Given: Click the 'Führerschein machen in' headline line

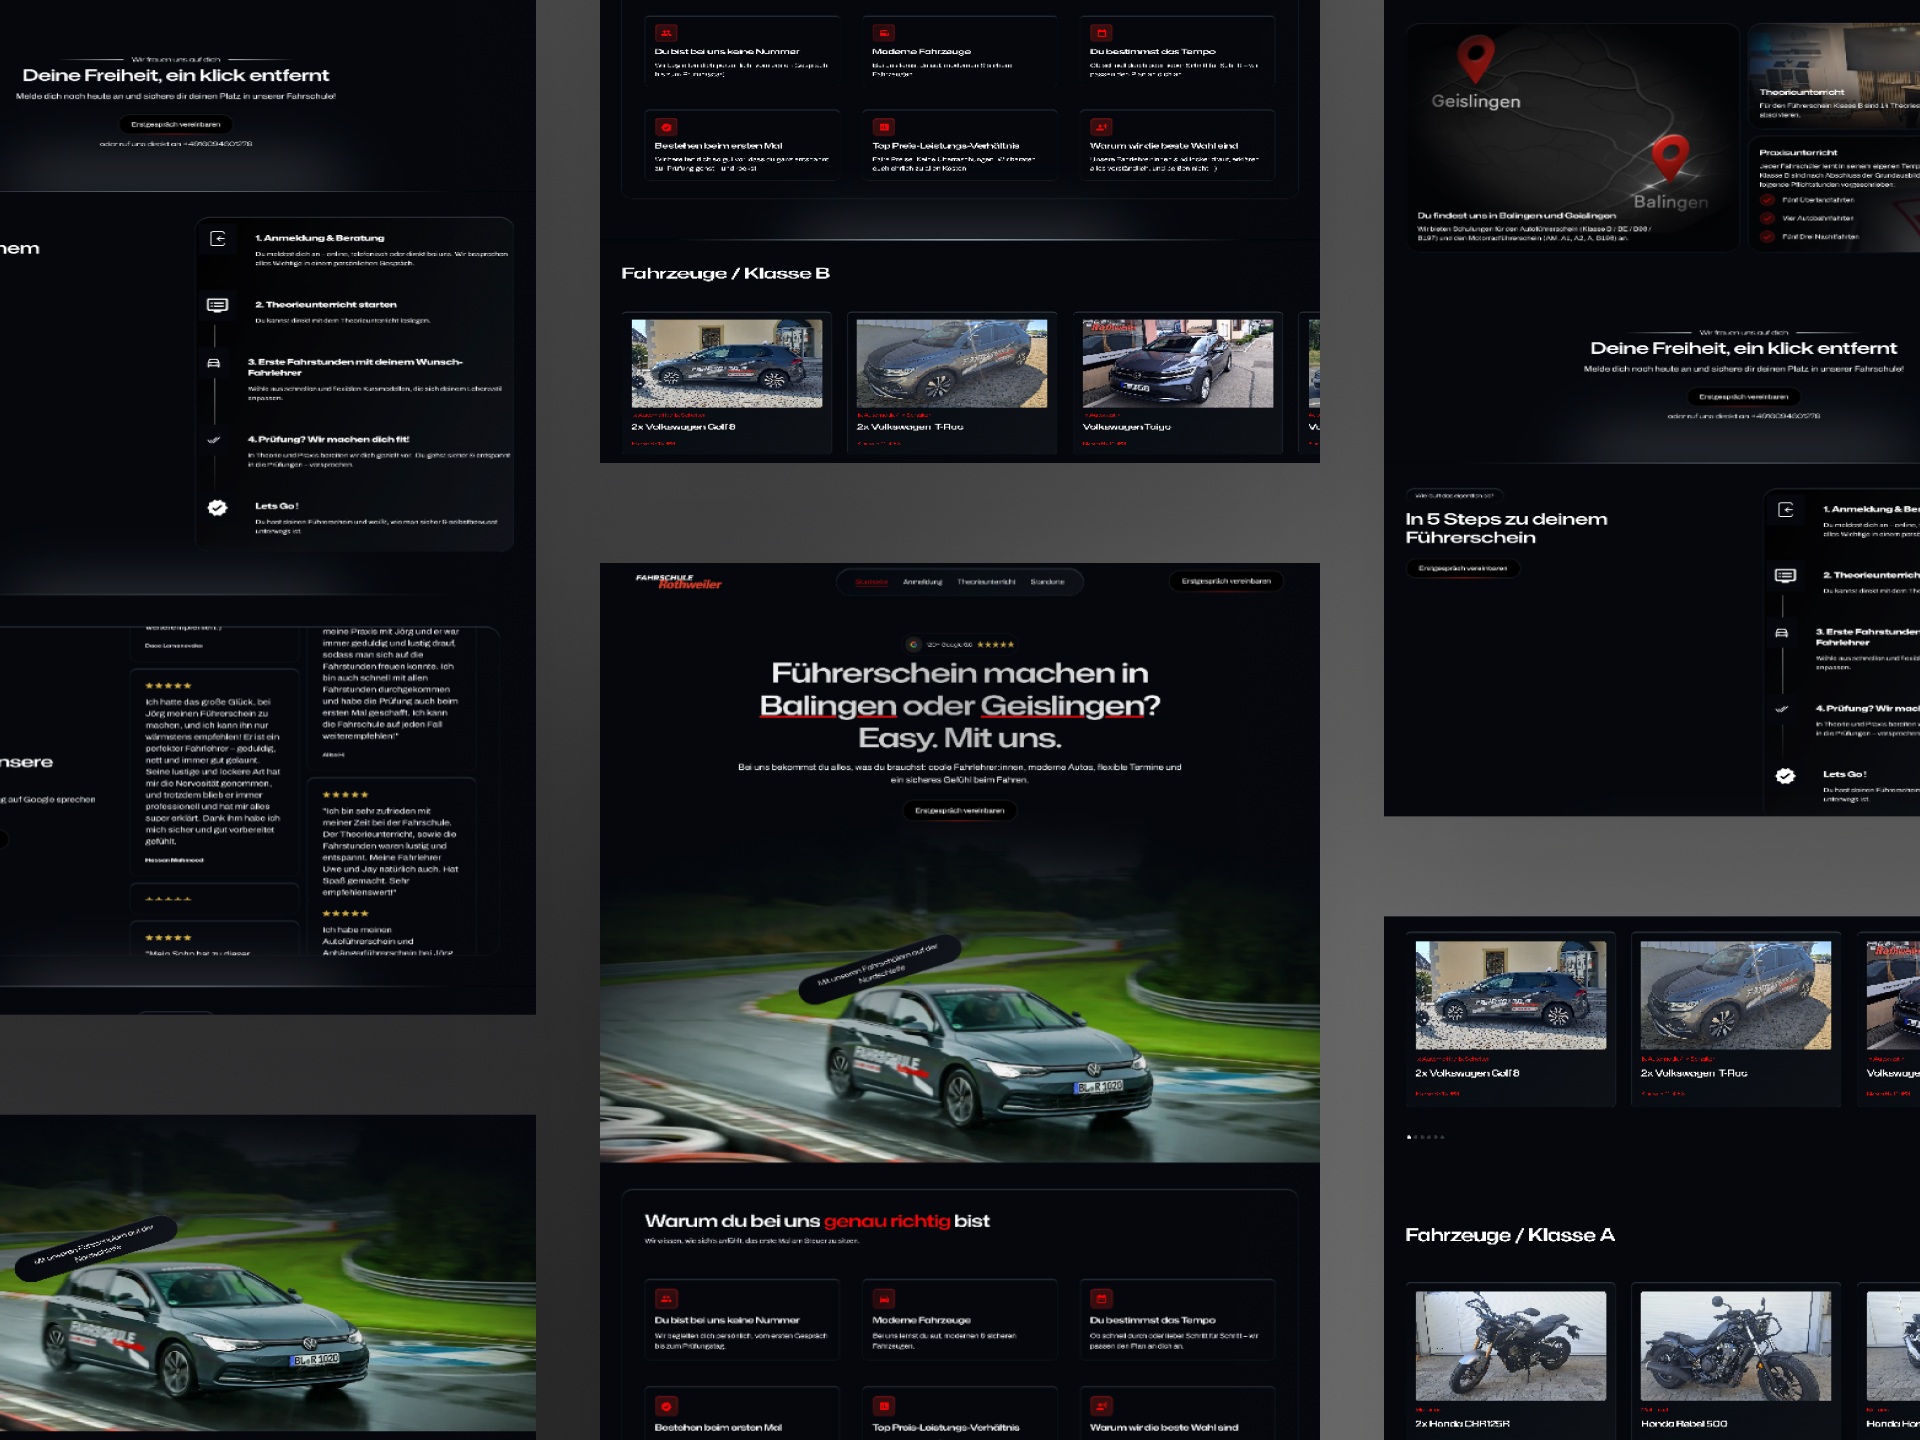Looking at the screenshot, I should 960,673.
